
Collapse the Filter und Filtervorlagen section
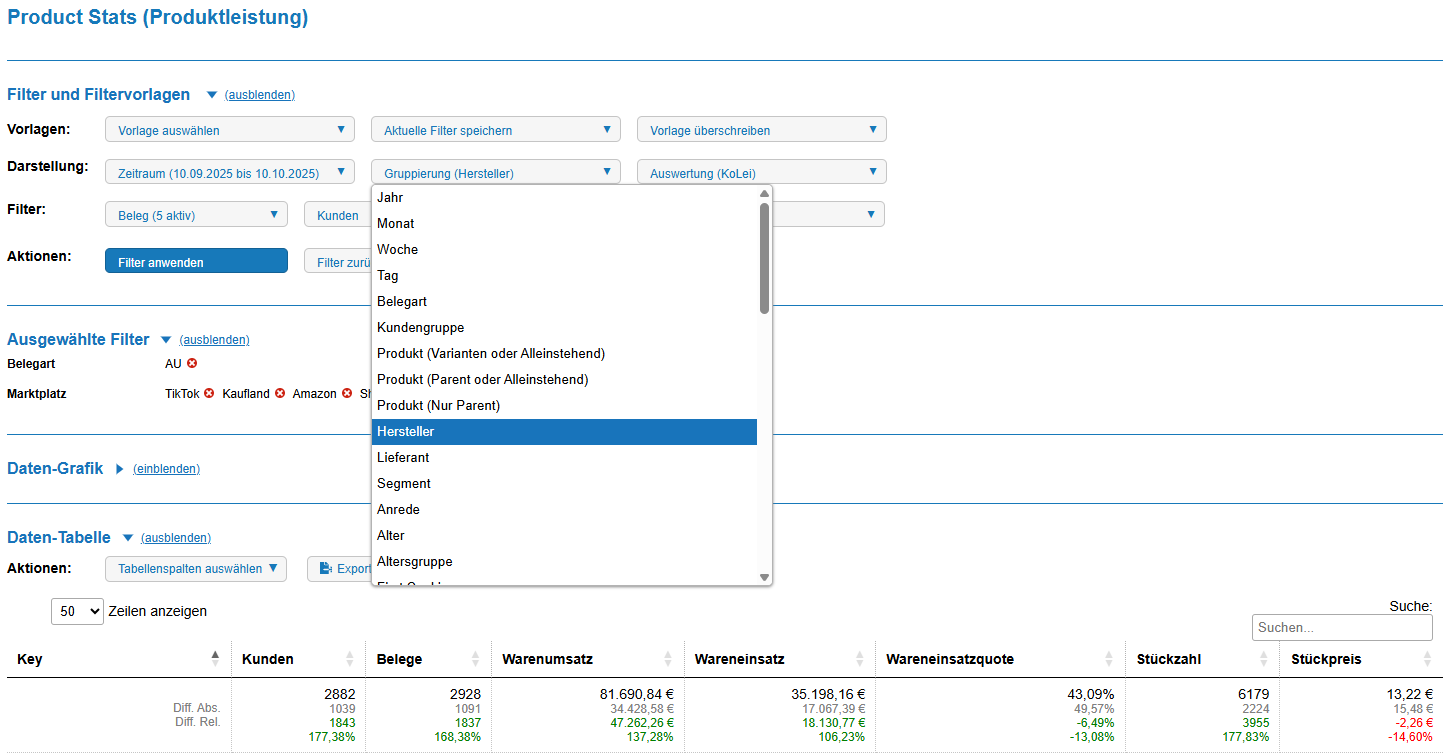[259, 95]
